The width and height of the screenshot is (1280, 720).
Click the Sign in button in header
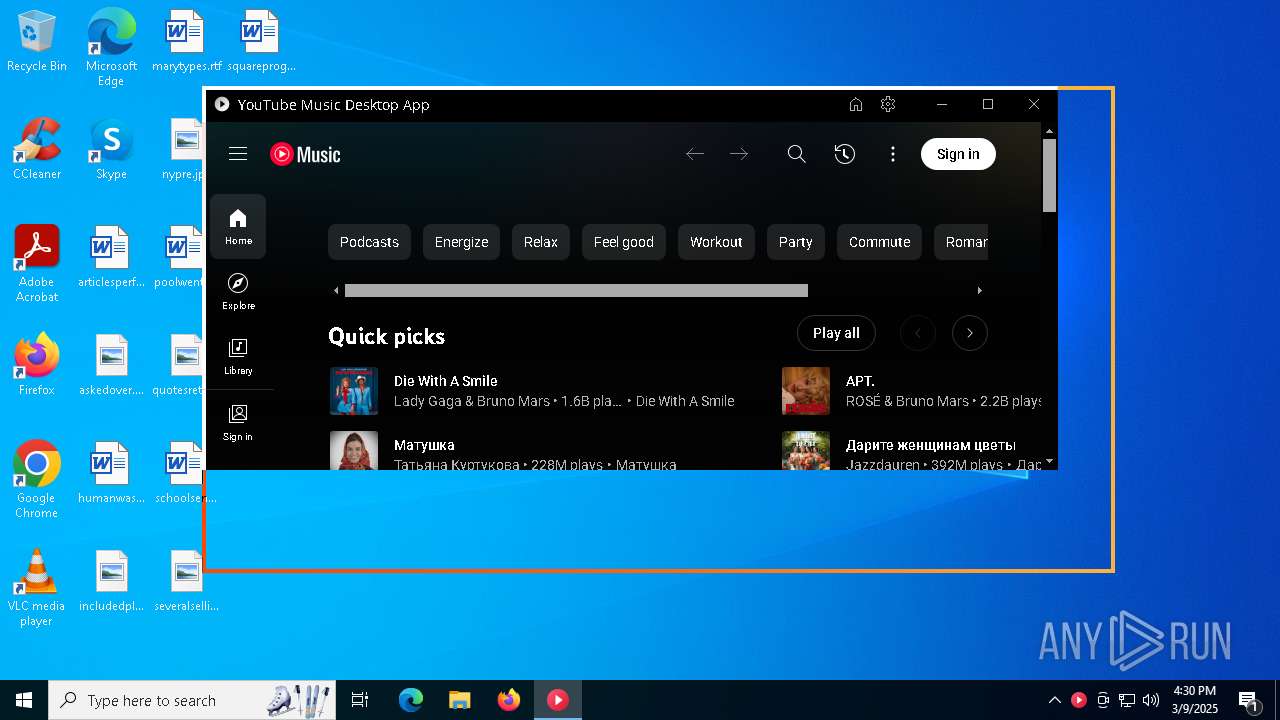(958, 154)
